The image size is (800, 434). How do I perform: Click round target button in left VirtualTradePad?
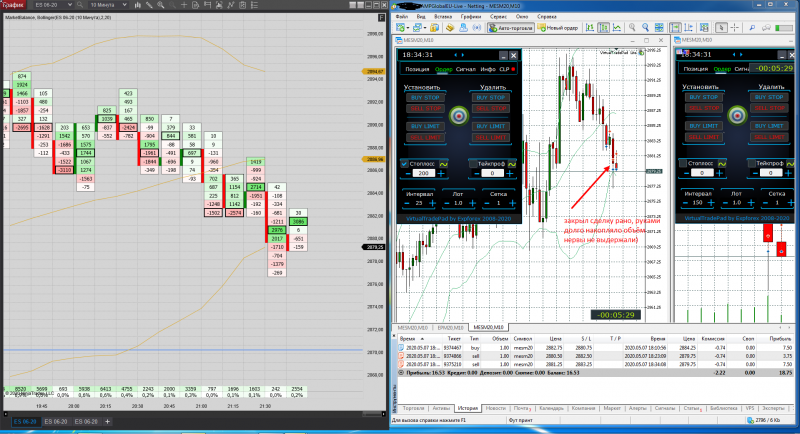pyautogui.click(x=459, y=116)
